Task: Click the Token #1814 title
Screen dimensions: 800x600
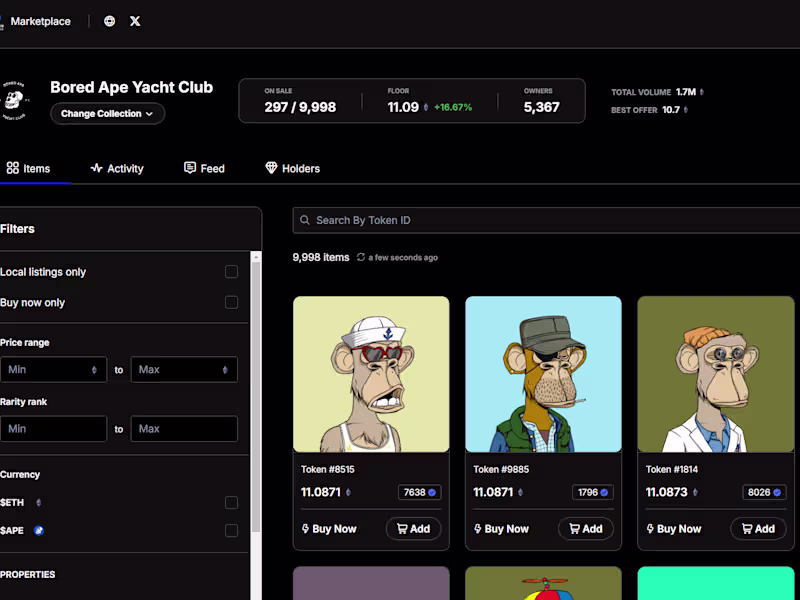Action: (672, 469)
